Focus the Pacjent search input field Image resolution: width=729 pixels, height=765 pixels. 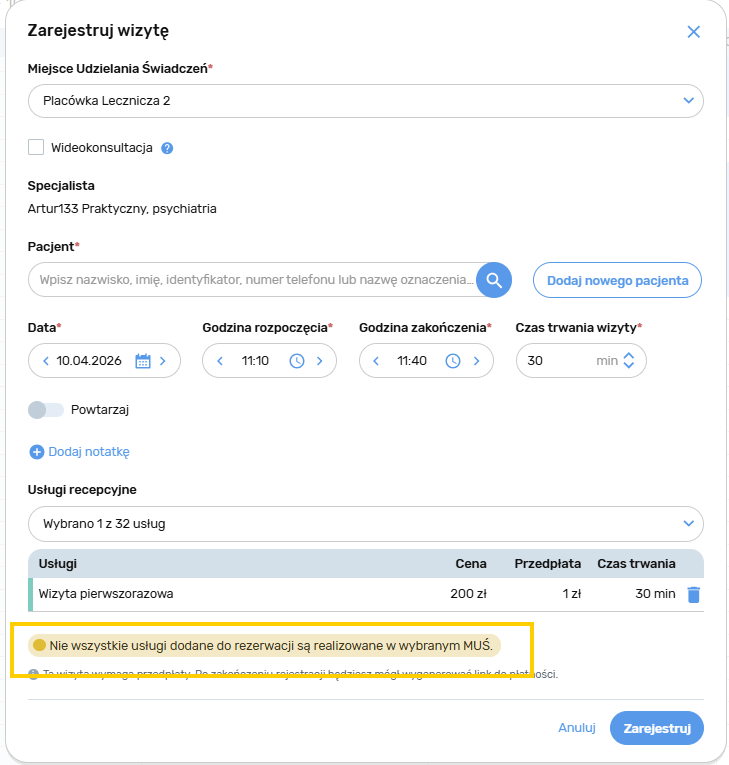point(255,280)
